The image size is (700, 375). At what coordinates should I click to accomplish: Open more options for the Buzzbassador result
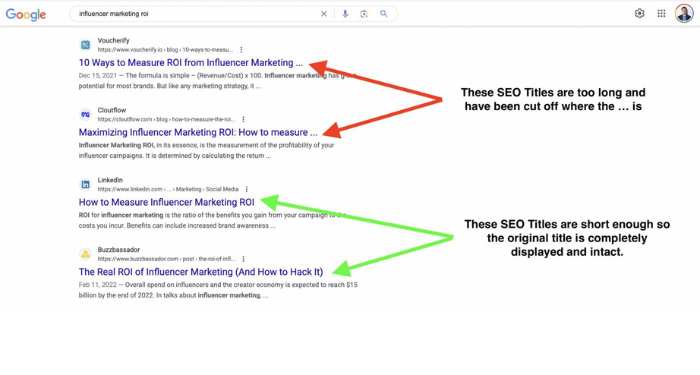pos(243,259)
